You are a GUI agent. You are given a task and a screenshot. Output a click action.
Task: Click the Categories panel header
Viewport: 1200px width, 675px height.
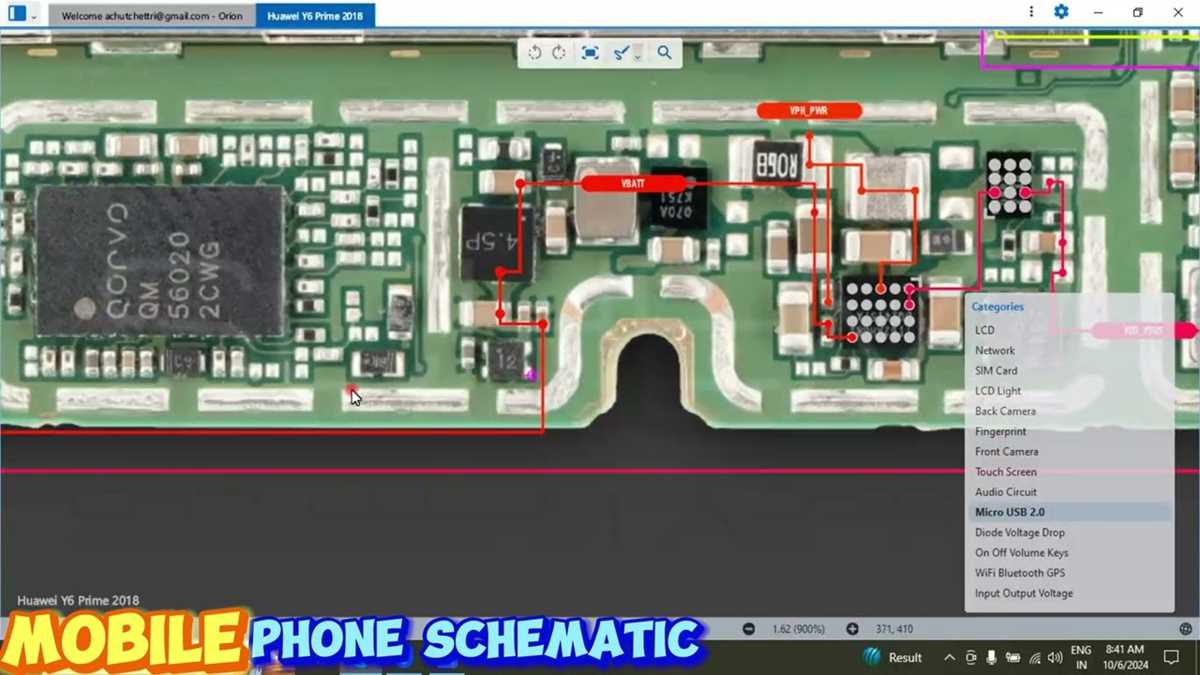tap(997, 307)
